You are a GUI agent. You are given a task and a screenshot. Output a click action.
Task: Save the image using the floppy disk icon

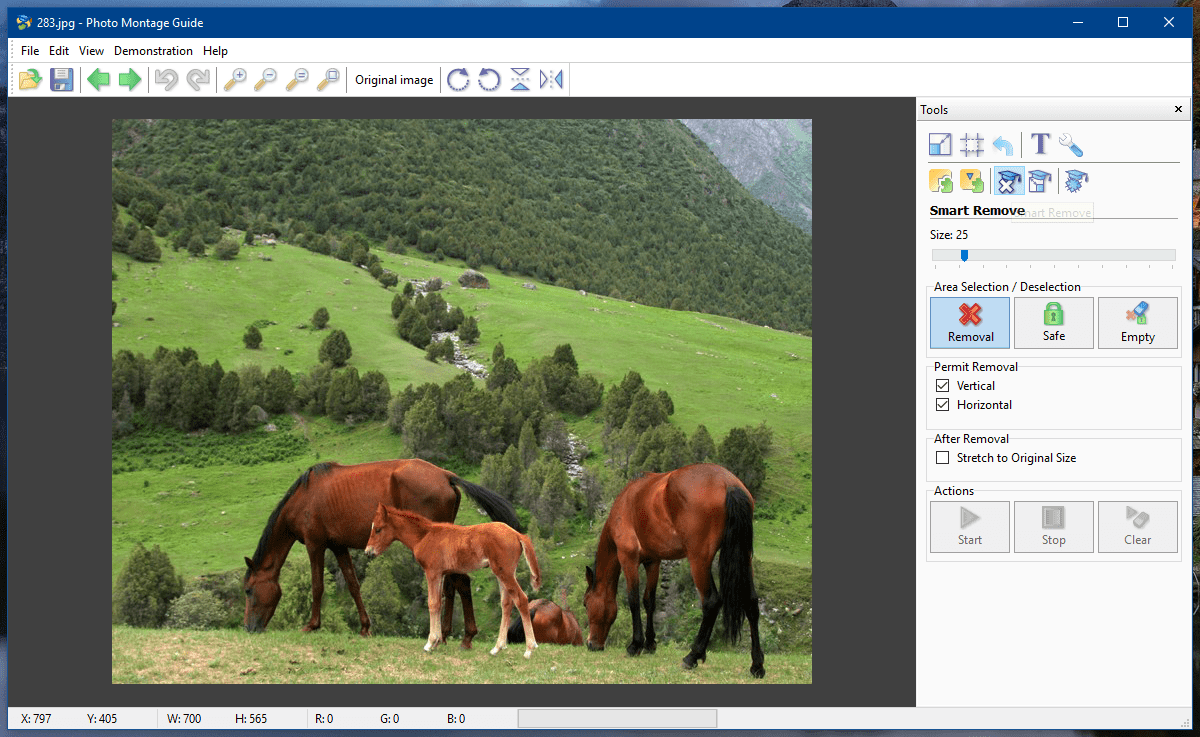pyautogui.click(x=62, y=80)
